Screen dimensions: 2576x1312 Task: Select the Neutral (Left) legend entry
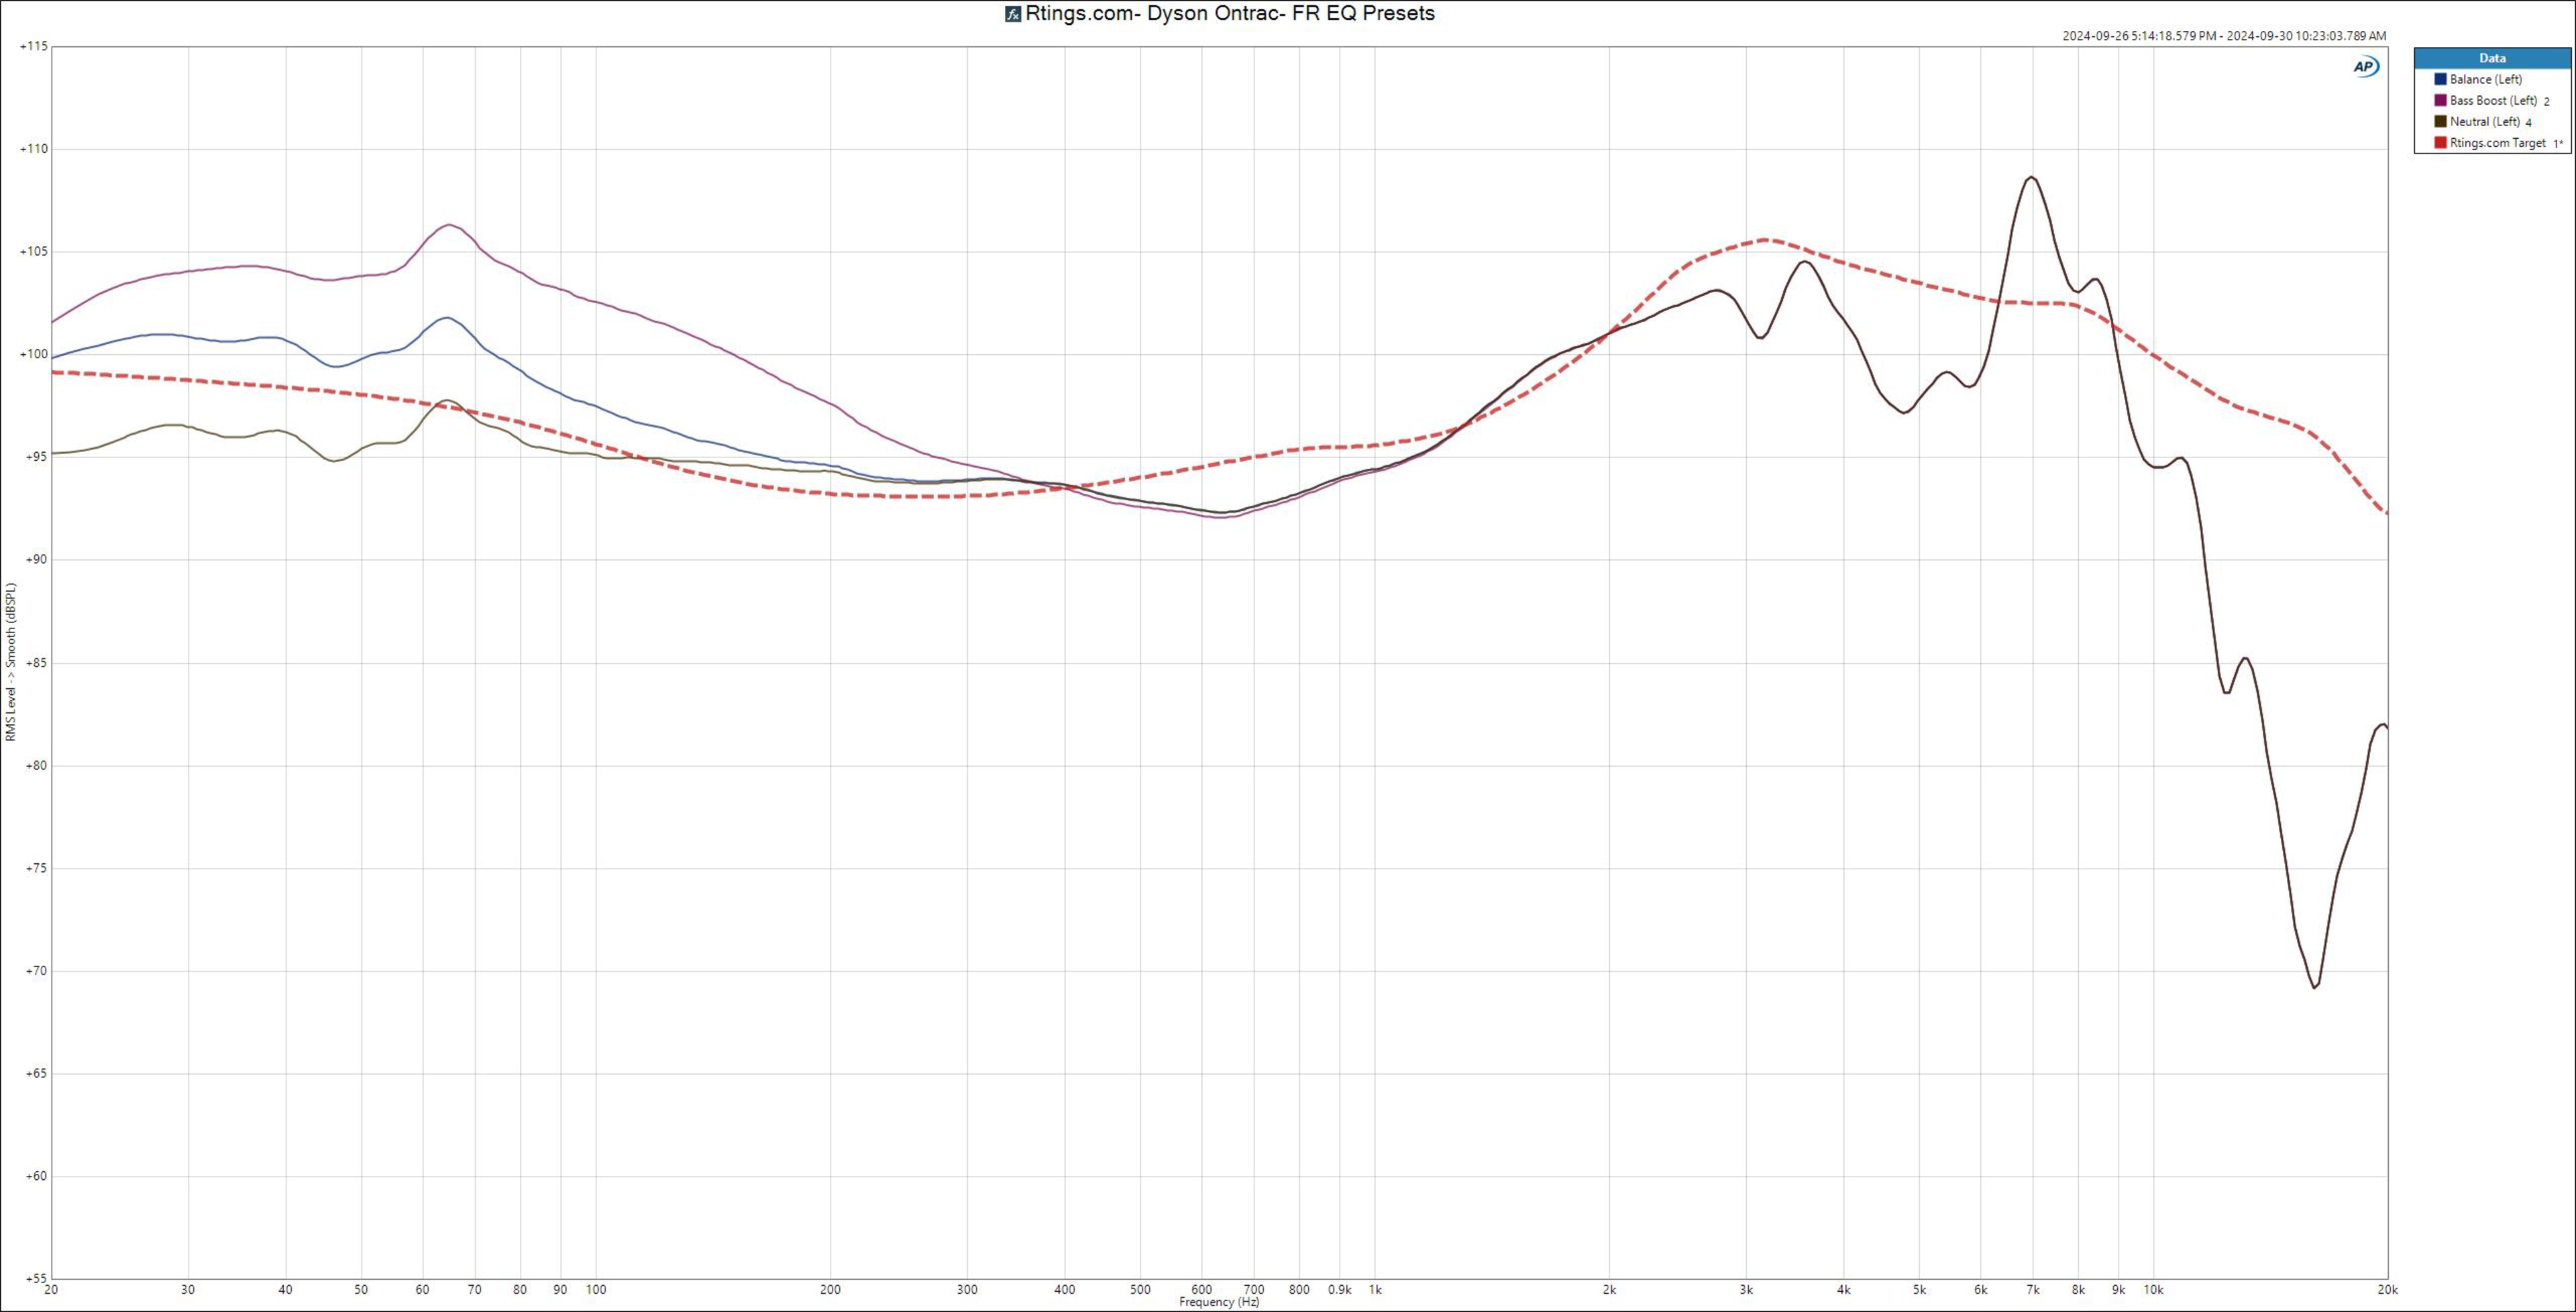(2484, 121)
